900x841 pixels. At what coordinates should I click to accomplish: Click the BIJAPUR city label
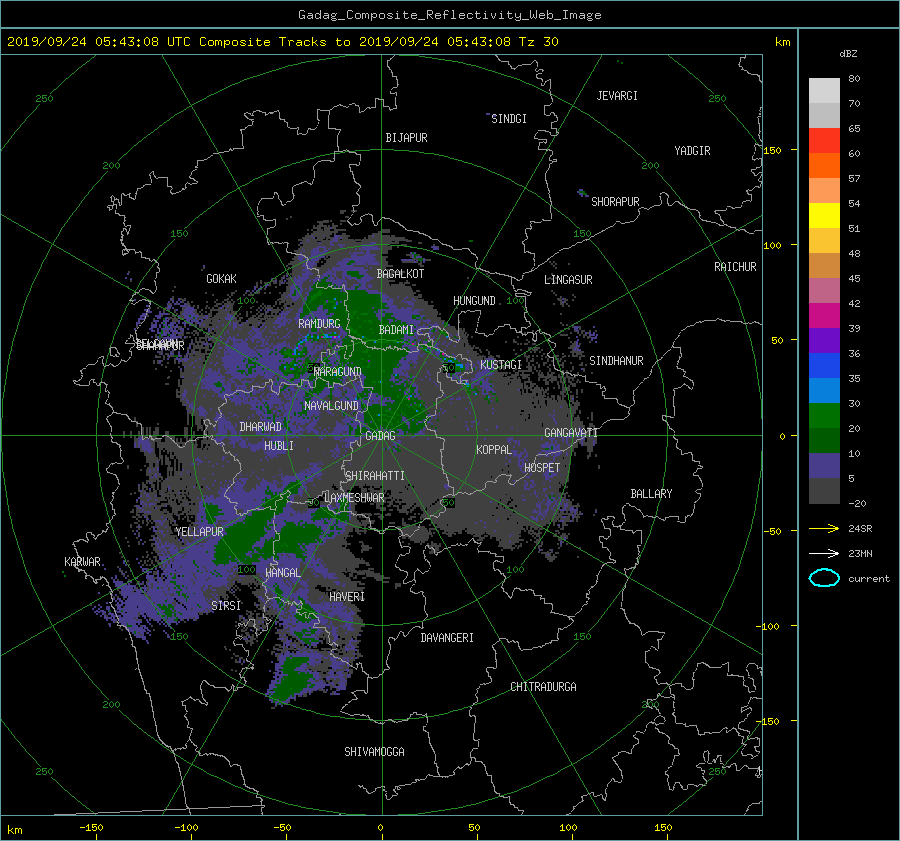tap(406, 138)
